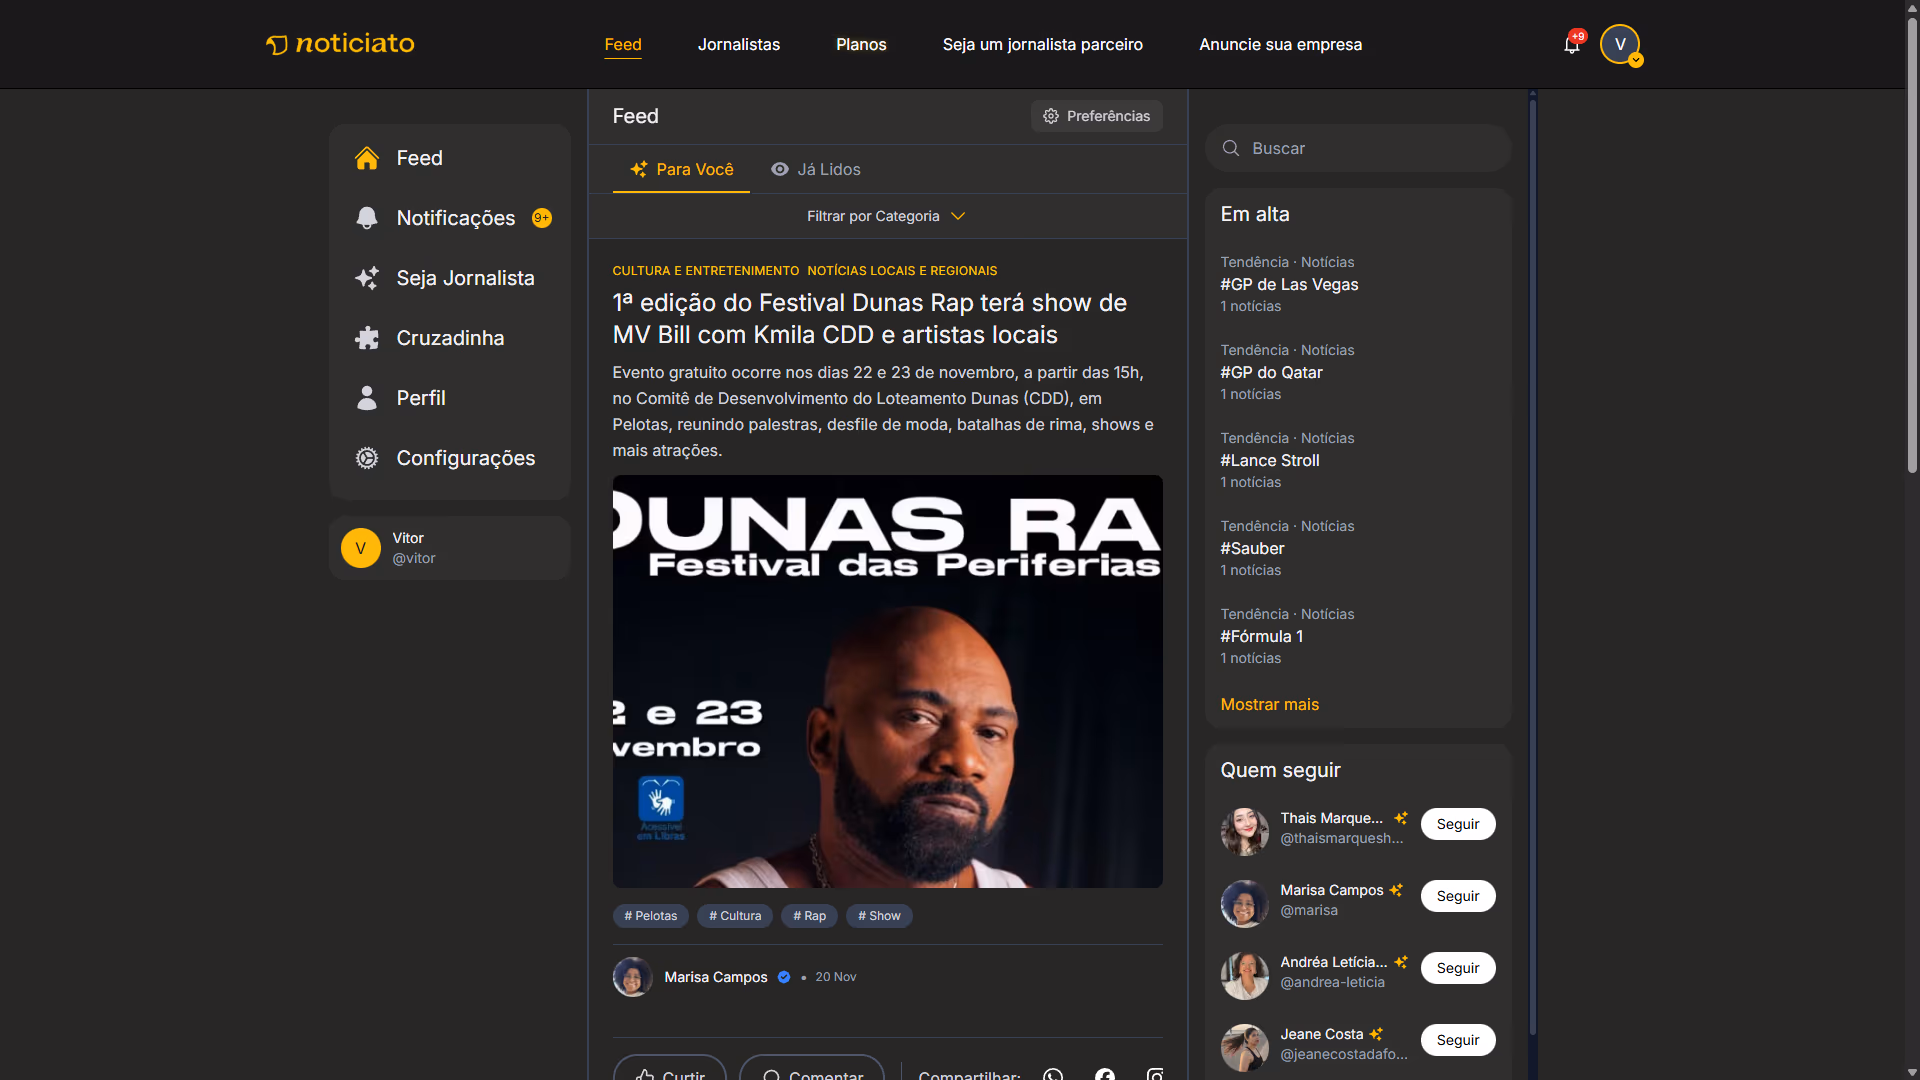The width and height of the screenshot is (1920, 1080).
Task: Expand Filtrar por Categoria dropdown
Action: click(886, 216)
